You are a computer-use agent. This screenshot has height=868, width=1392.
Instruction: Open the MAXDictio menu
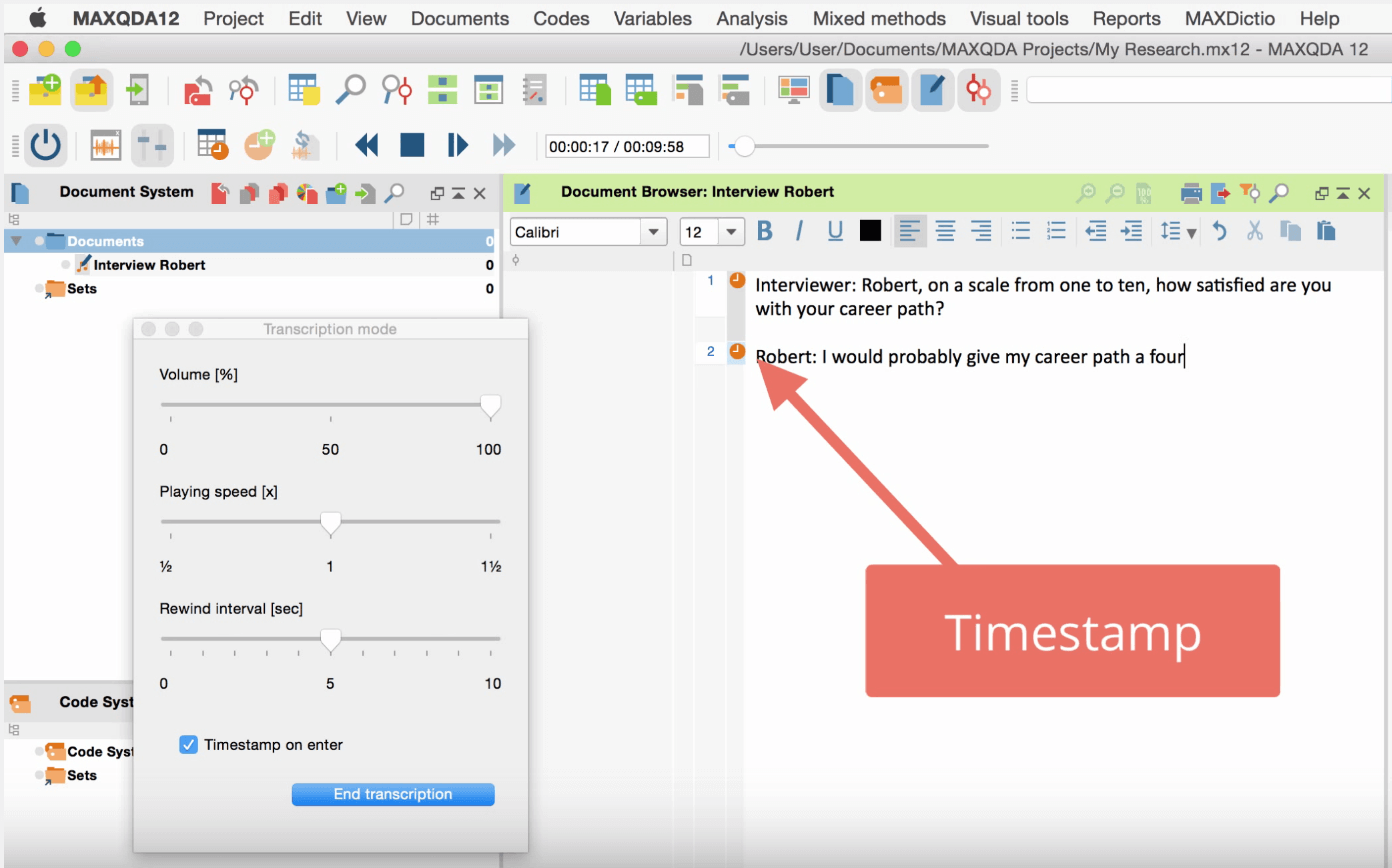pyautogui.click(x=1230, y=18)
